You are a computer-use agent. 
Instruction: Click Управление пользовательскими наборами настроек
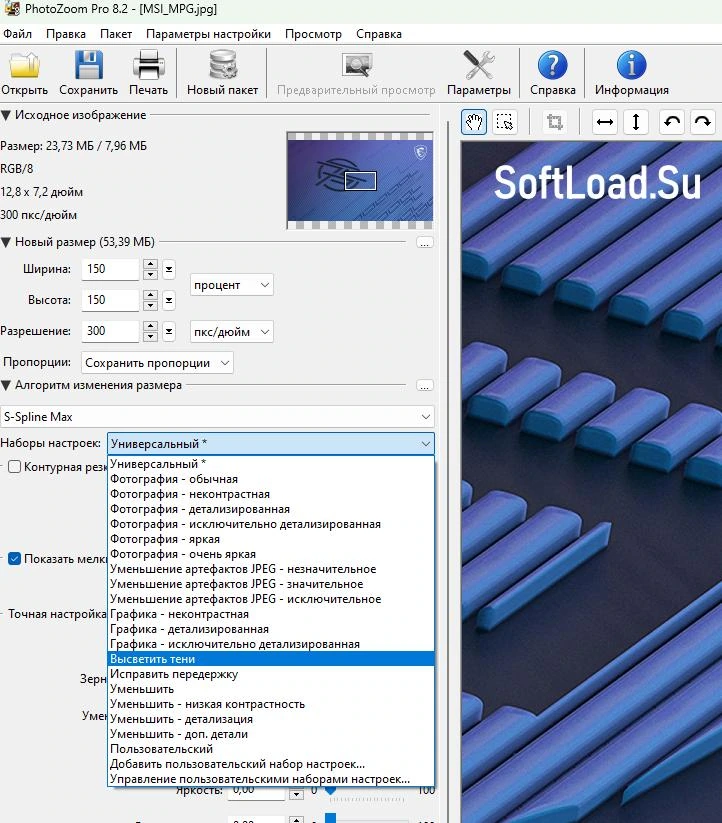[271, 779]
